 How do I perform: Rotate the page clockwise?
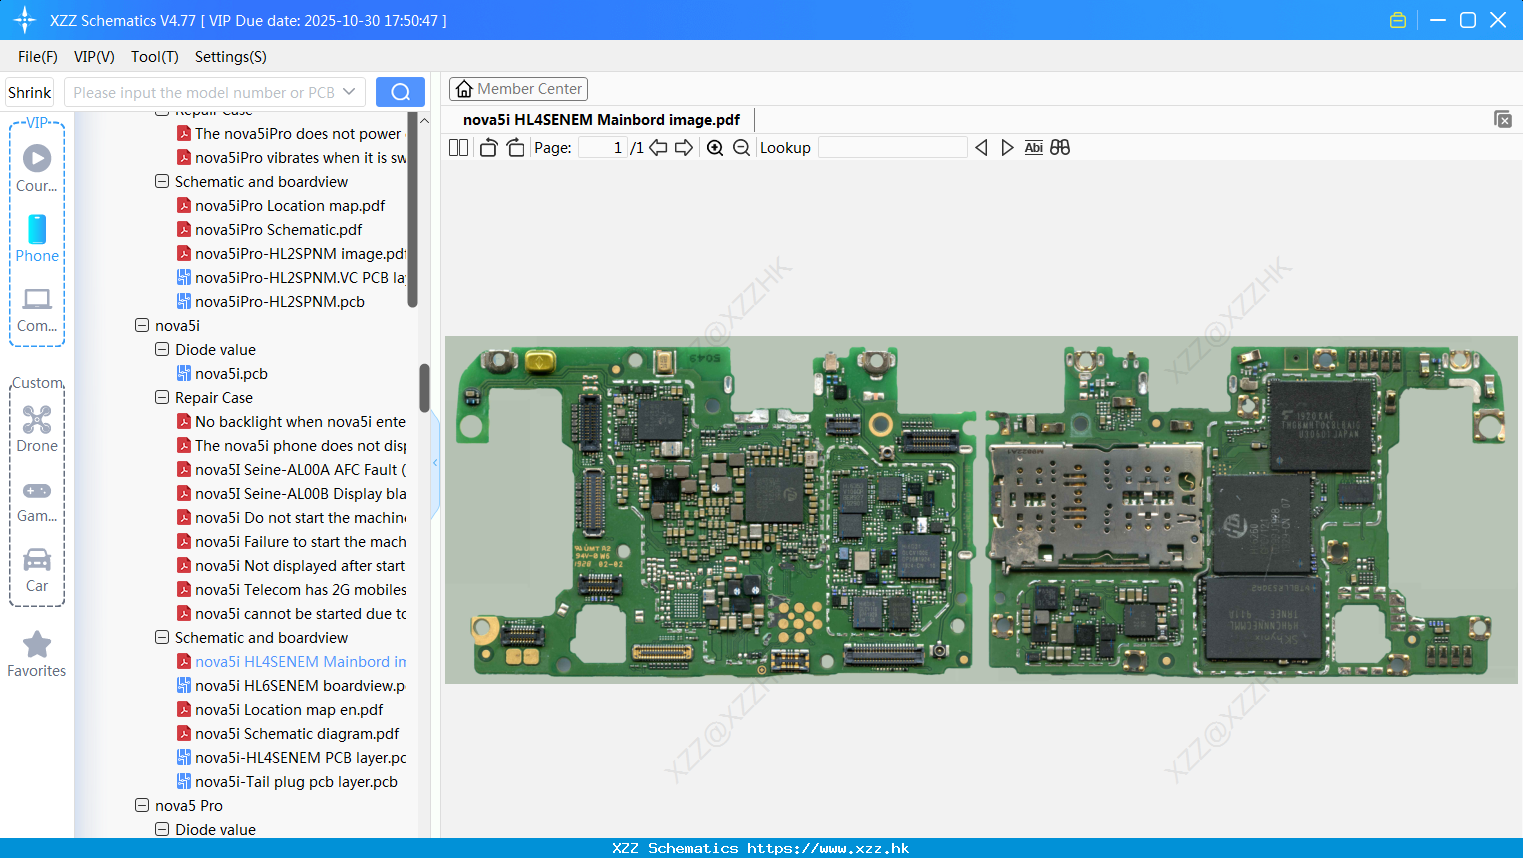[x=515, y=148]
